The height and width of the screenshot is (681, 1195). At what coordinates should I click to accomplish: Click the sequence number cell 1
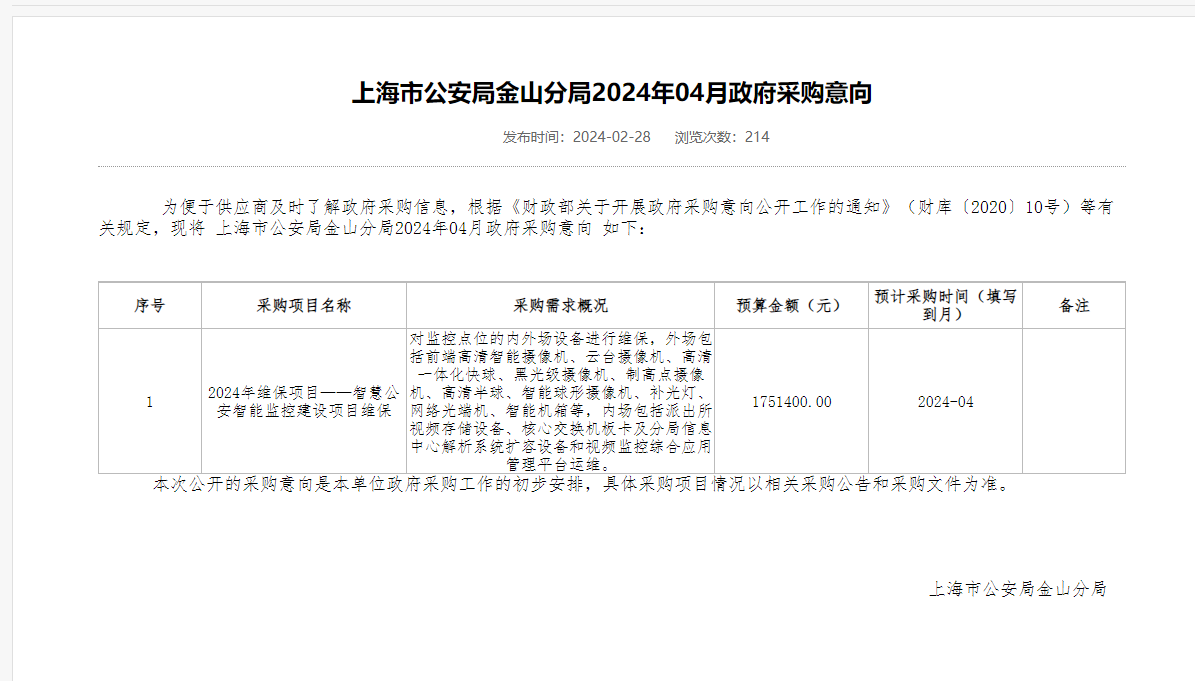pyautogui.click(x=149, y=401)
